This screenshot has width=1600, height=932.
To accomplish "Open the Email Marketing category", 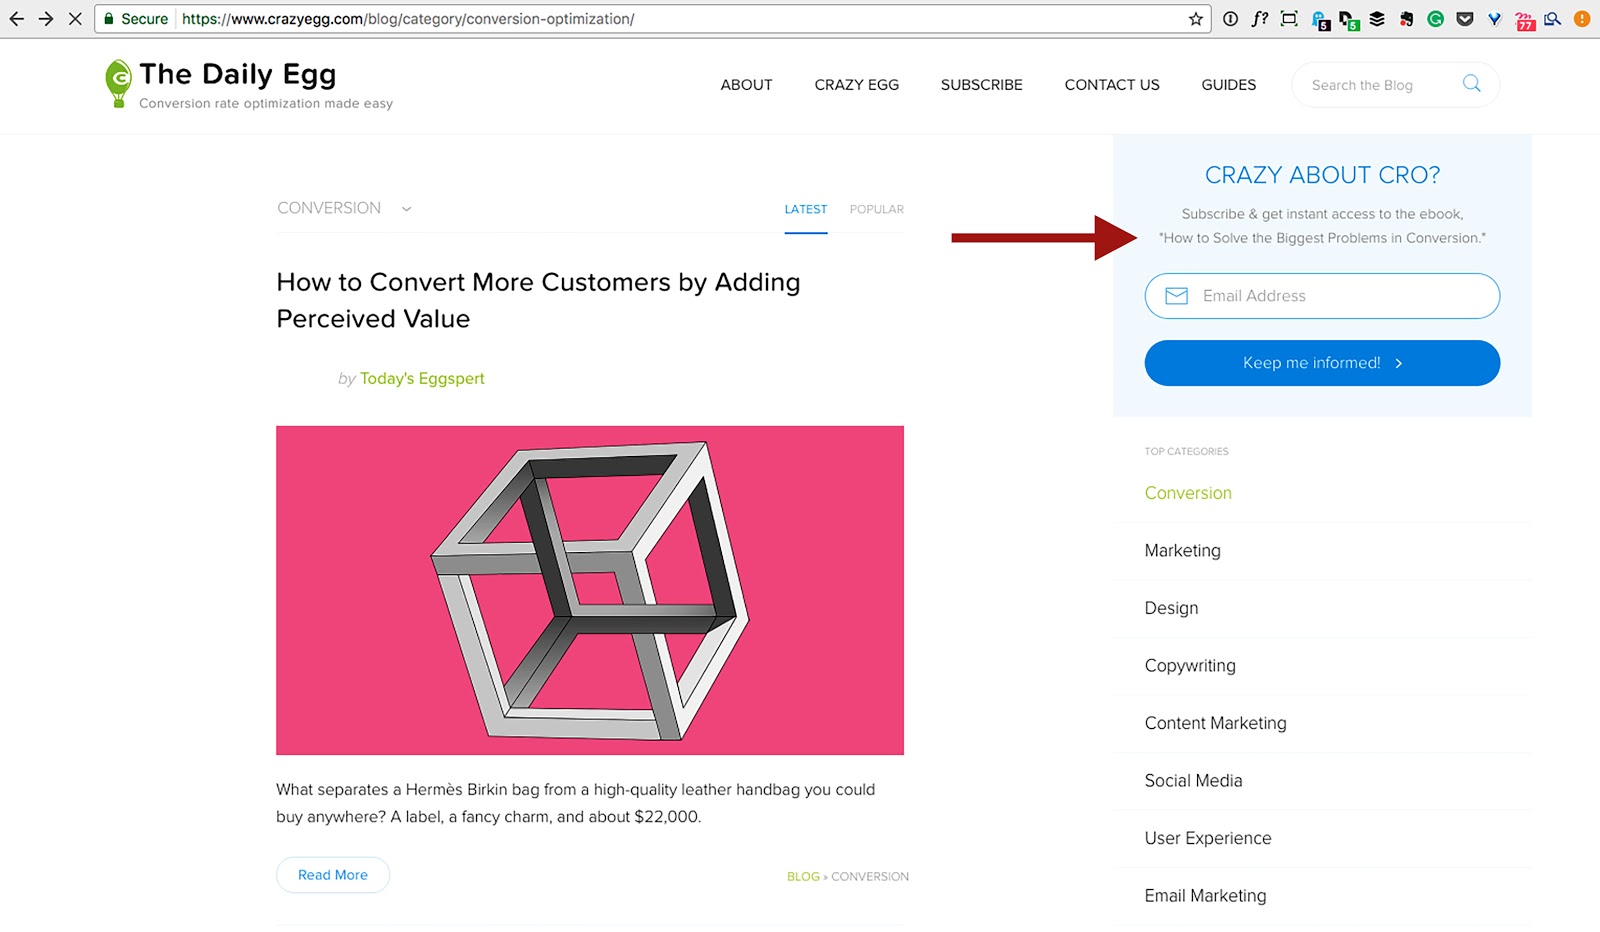I will tap(1205, 896).
